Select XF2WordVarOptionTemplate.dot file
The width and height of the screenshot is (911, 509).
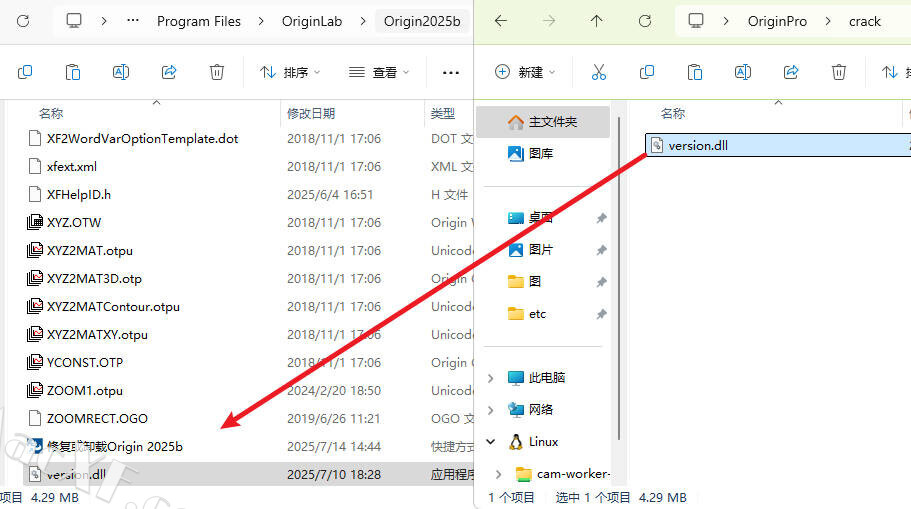(142, 138)
